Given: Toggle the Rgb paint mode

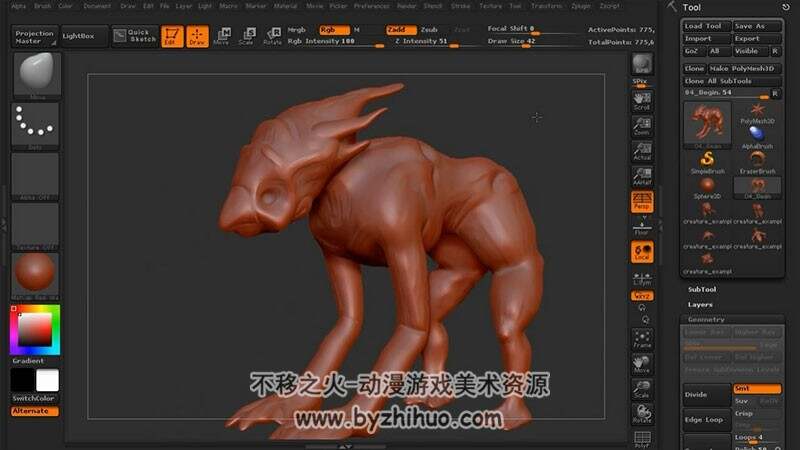Looking at the screenshot, I should (x=334, y=30).
